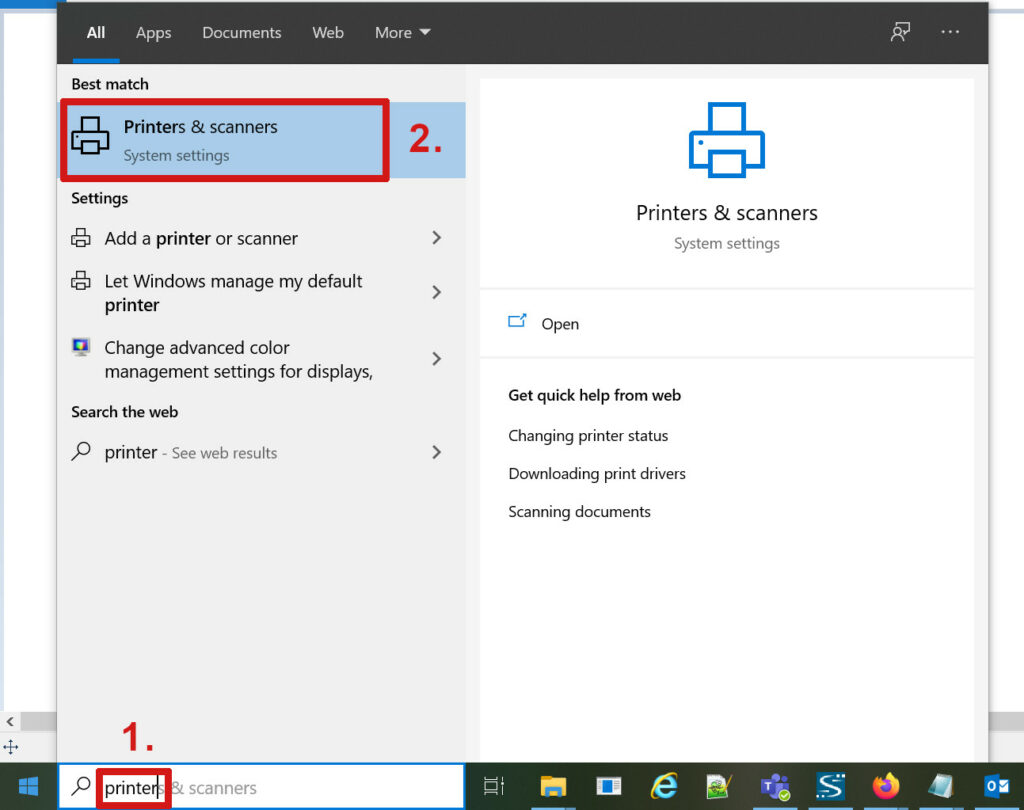Open Microsoft Teams from taskbar
1024x810 pixels.
775,786
